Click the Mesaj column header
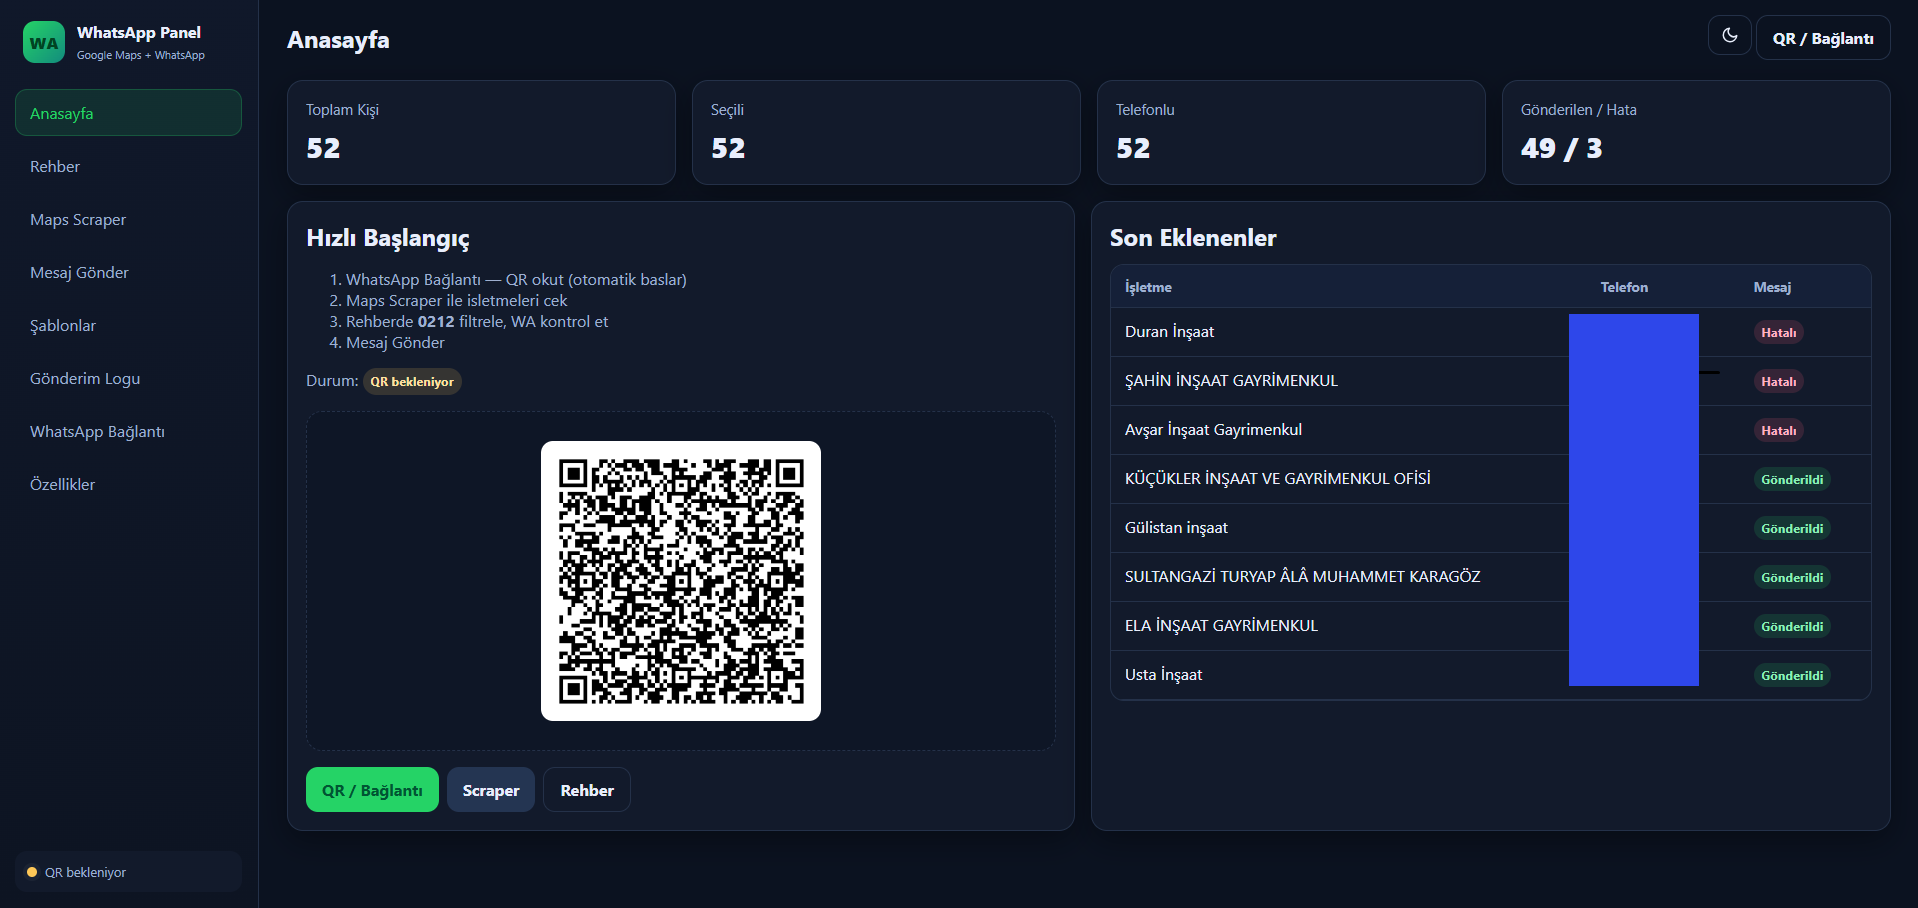 pyautogui.click(x=1772, y=287)
